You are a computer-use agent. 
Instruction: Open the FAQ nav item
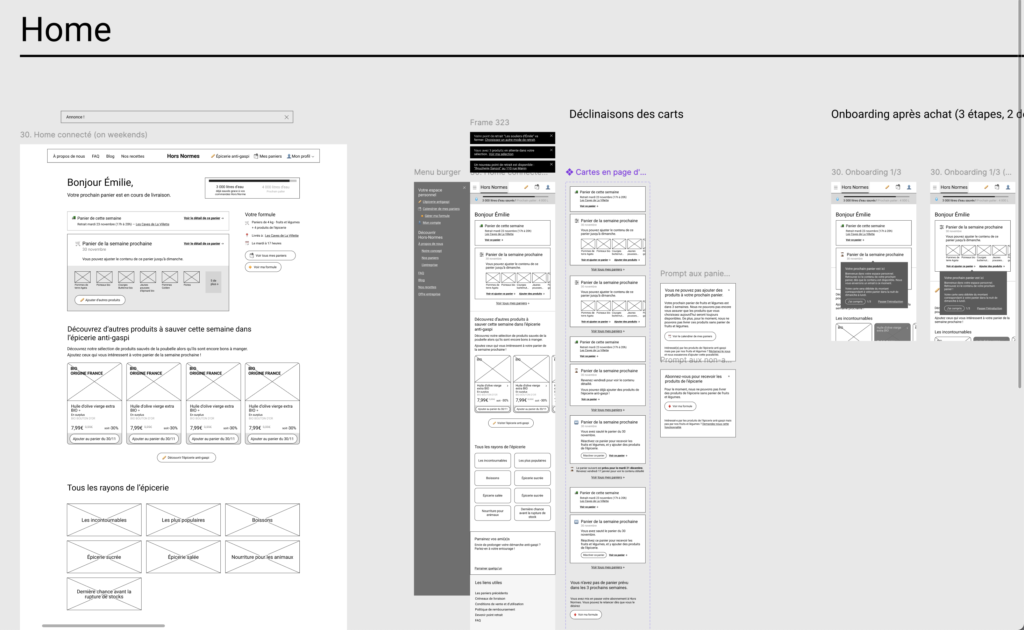[x=96, y=156]
